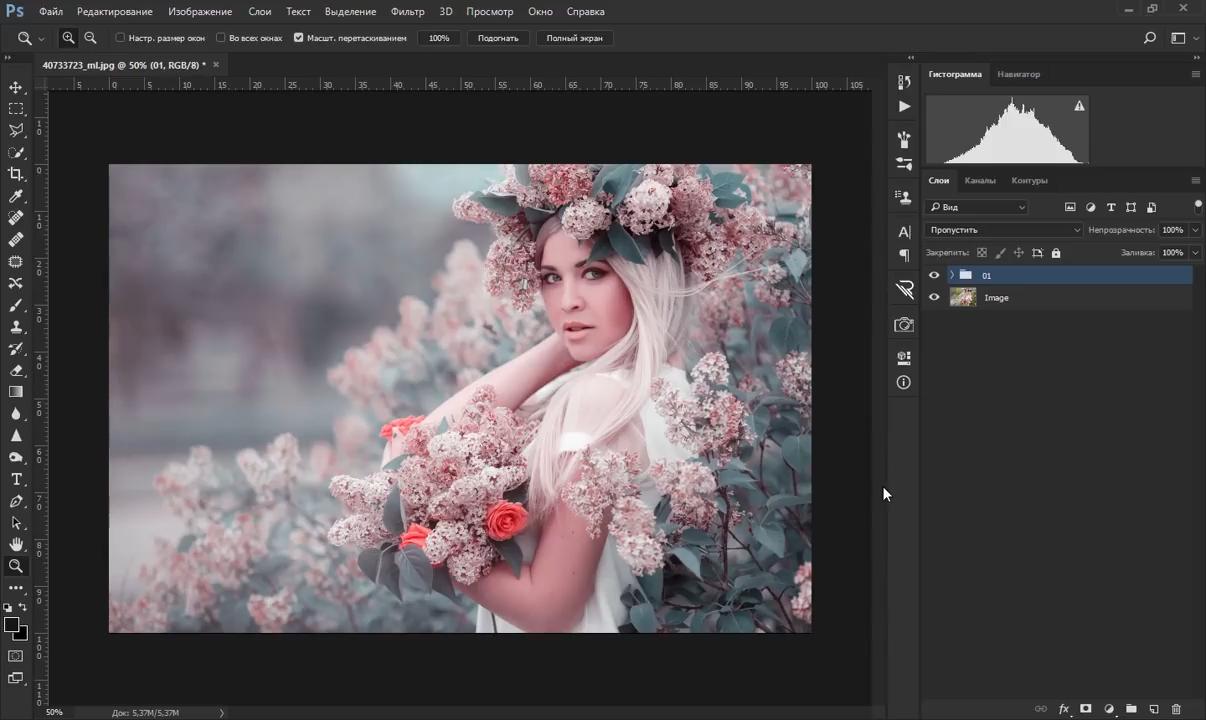Screen dimensions: 1206x720
Task: Open the opacity 'Непрозрачность' dropdown arrow
Action: [x=1196, y=230]
